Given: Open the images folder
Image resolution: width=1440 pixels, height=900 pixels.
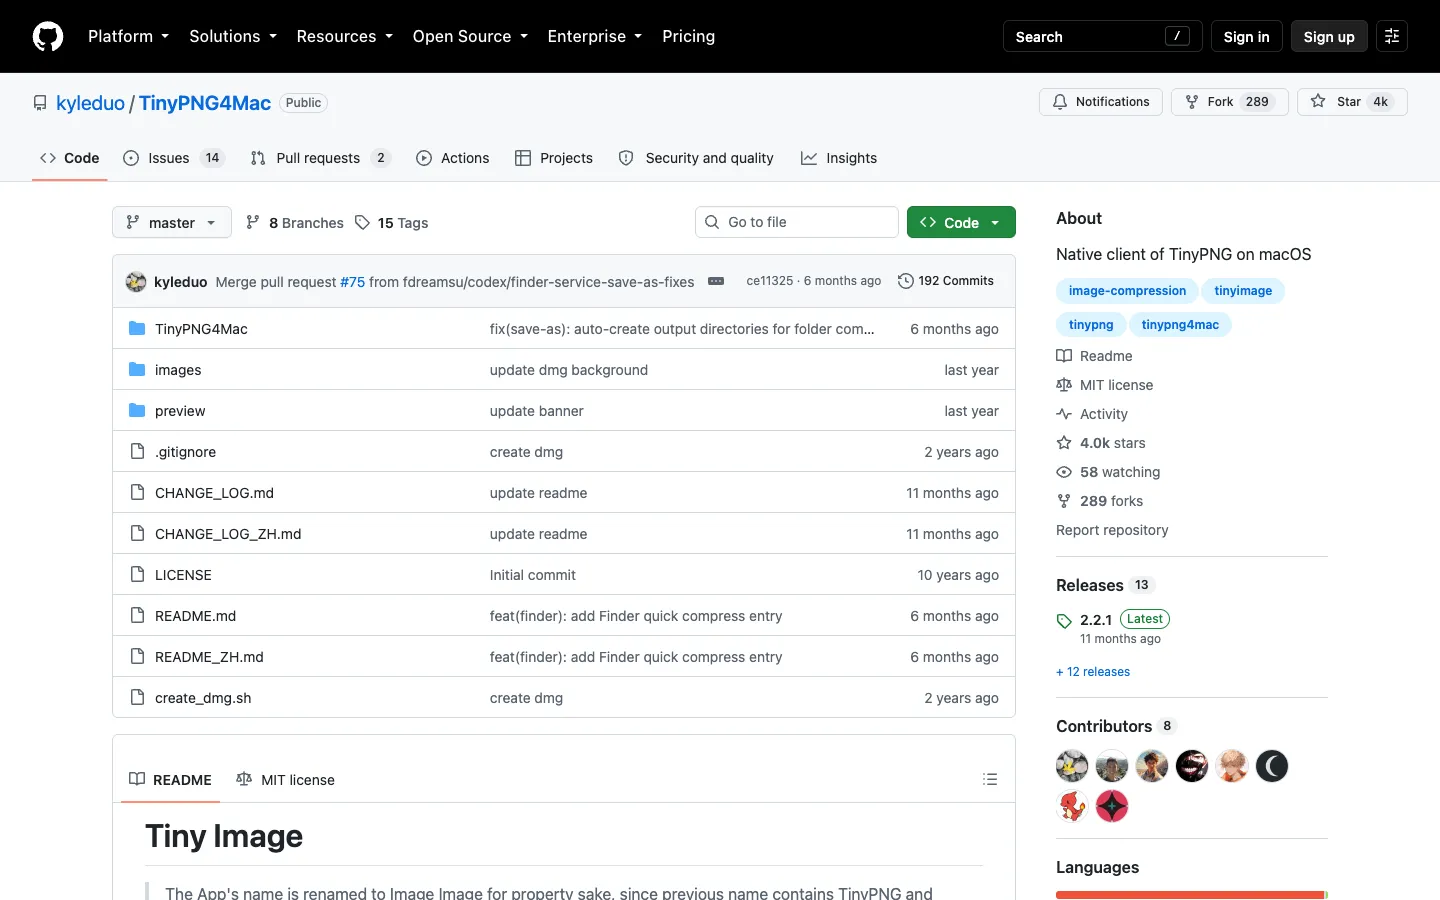Looking at the screenshot, I should (x=178, y=370).
